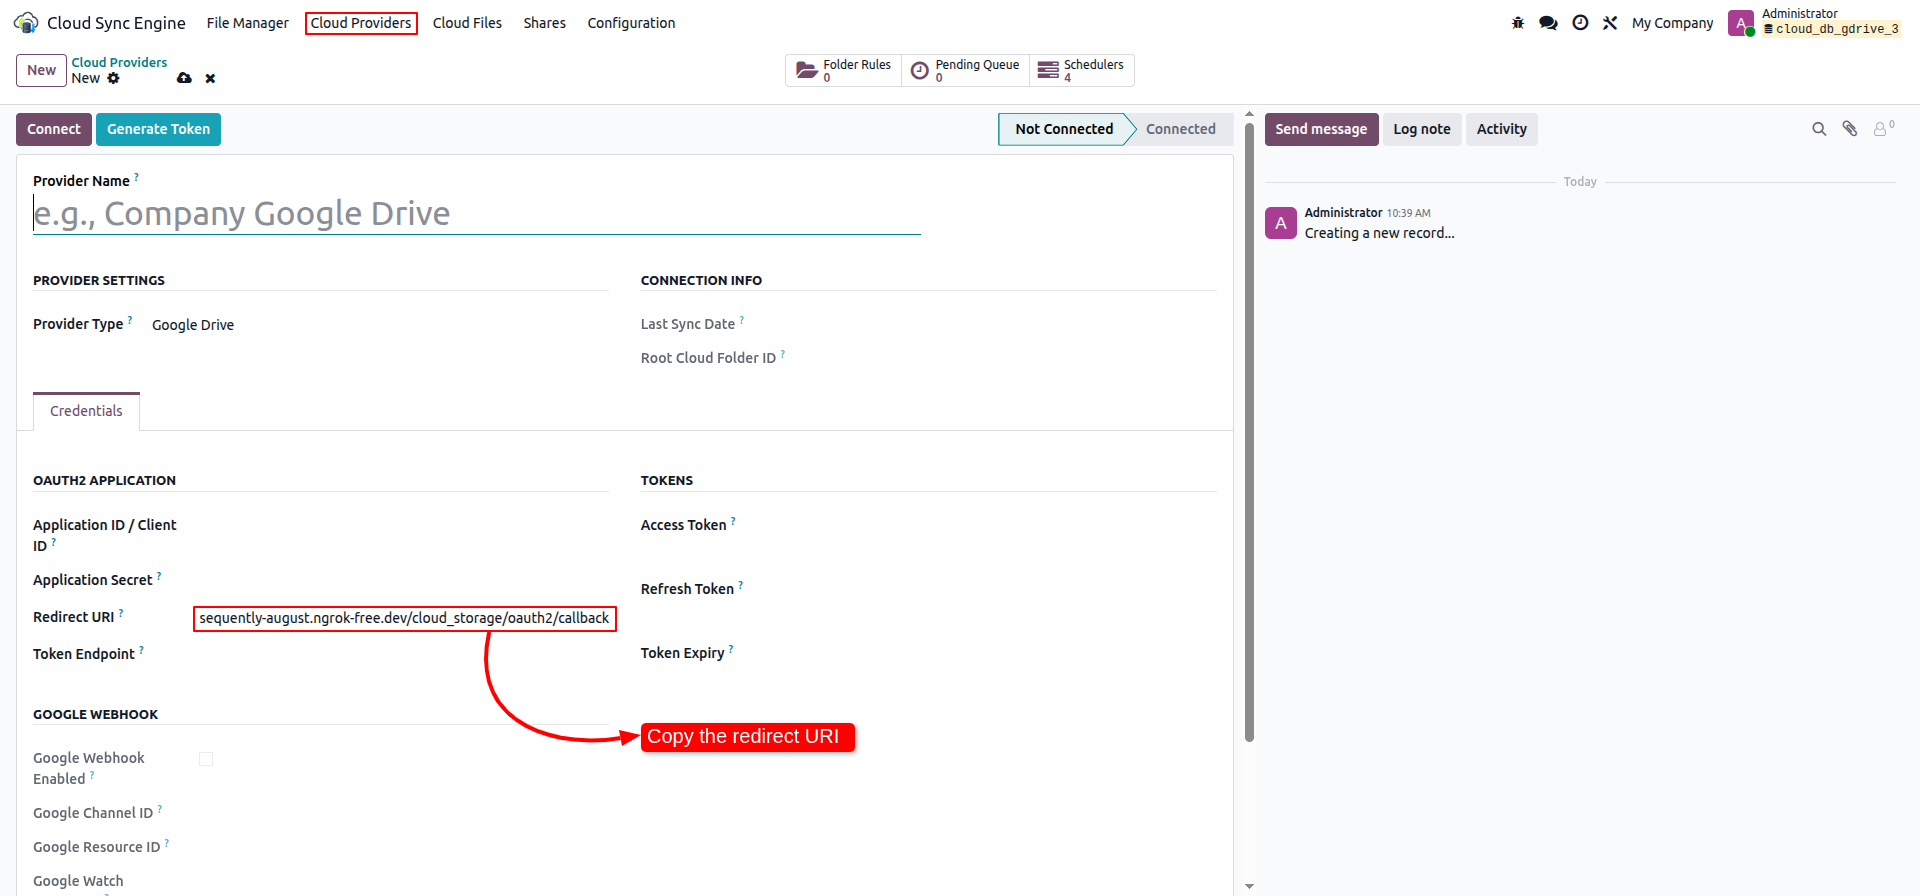This screenshot has height=896, width=1920.
Task: Show followers with the person icon
Action: point(1883,129)
